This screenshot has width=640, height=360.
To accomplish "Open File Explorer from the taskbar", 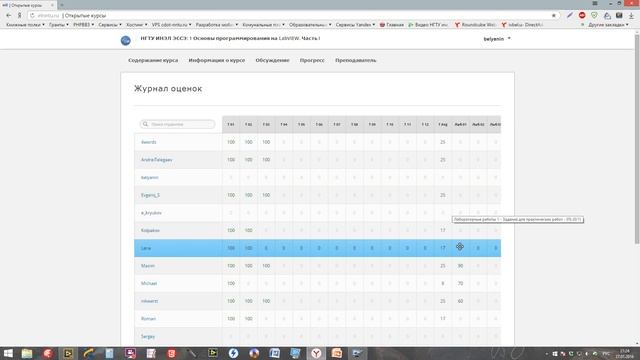I will coord(27,353).
